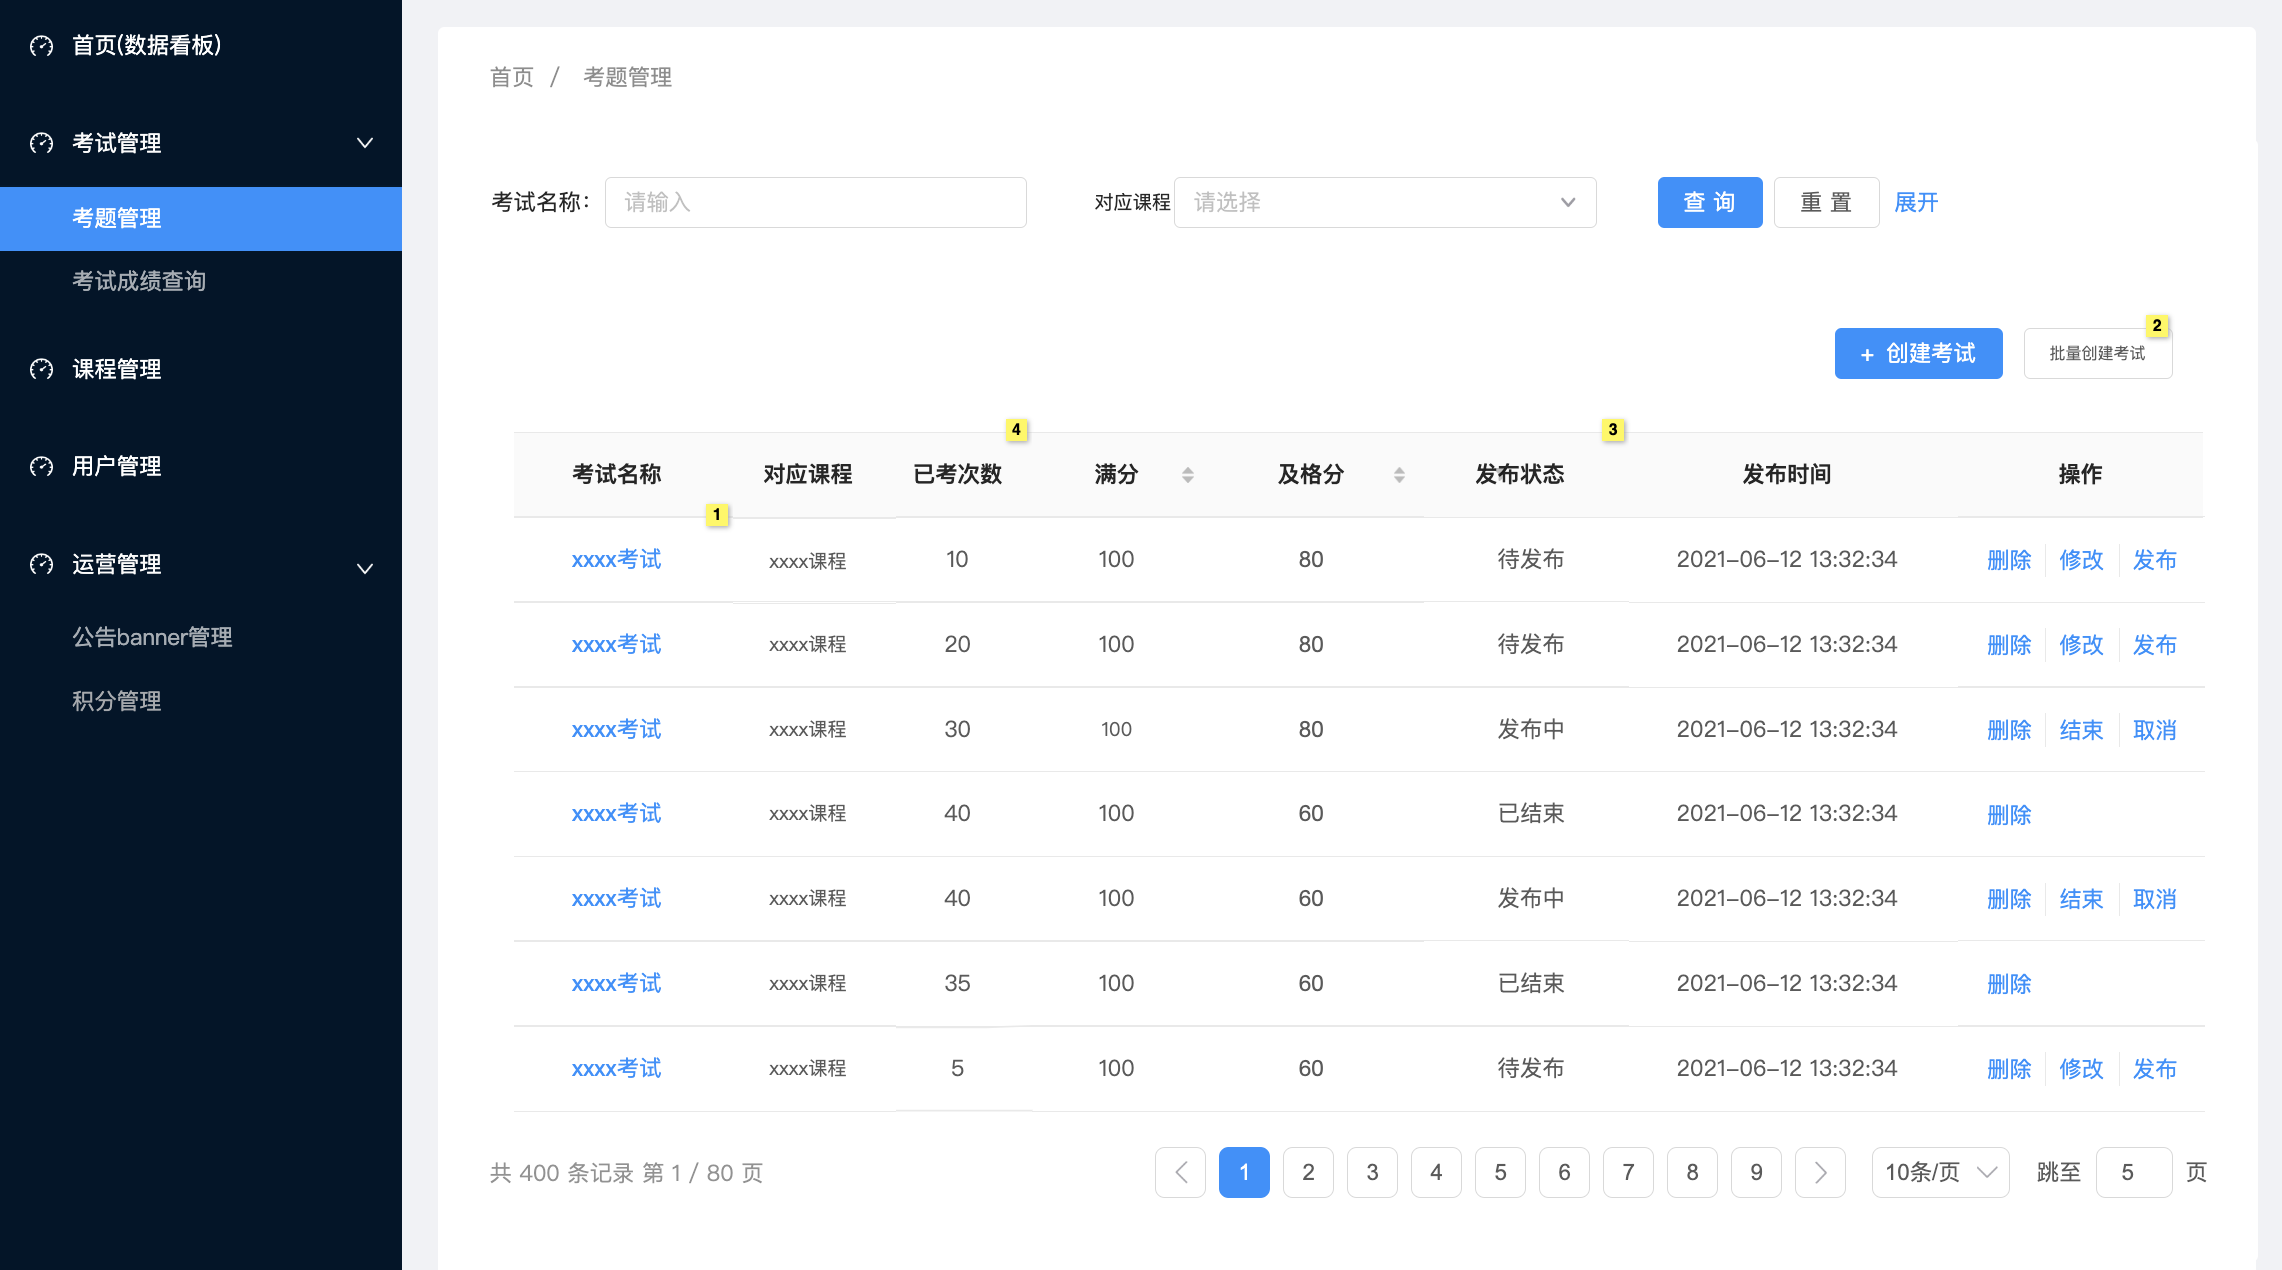Image resolution: width=2282 pixels, height=1270 pixels.
Task: Open the 对应课程 dropdown selector
Action: click(x=1385, y=202)
